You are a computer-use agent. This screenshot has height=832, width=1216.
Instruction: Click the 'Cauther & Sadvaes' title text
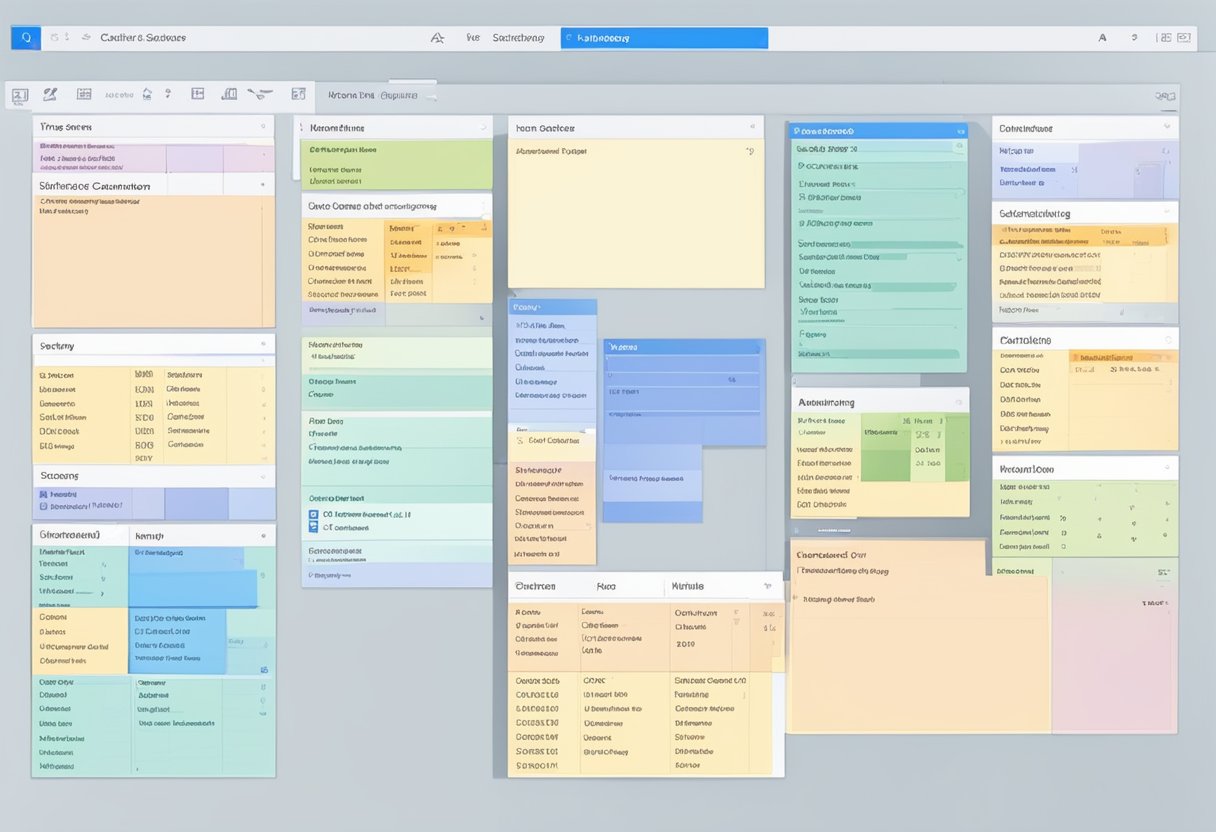pos(143,38)
